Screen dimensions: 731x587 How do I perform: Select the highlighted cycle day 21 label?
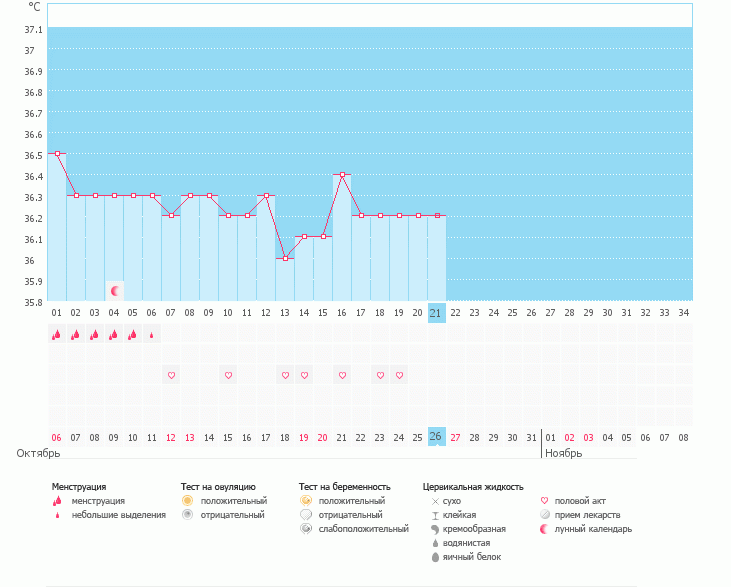(436, 313)
